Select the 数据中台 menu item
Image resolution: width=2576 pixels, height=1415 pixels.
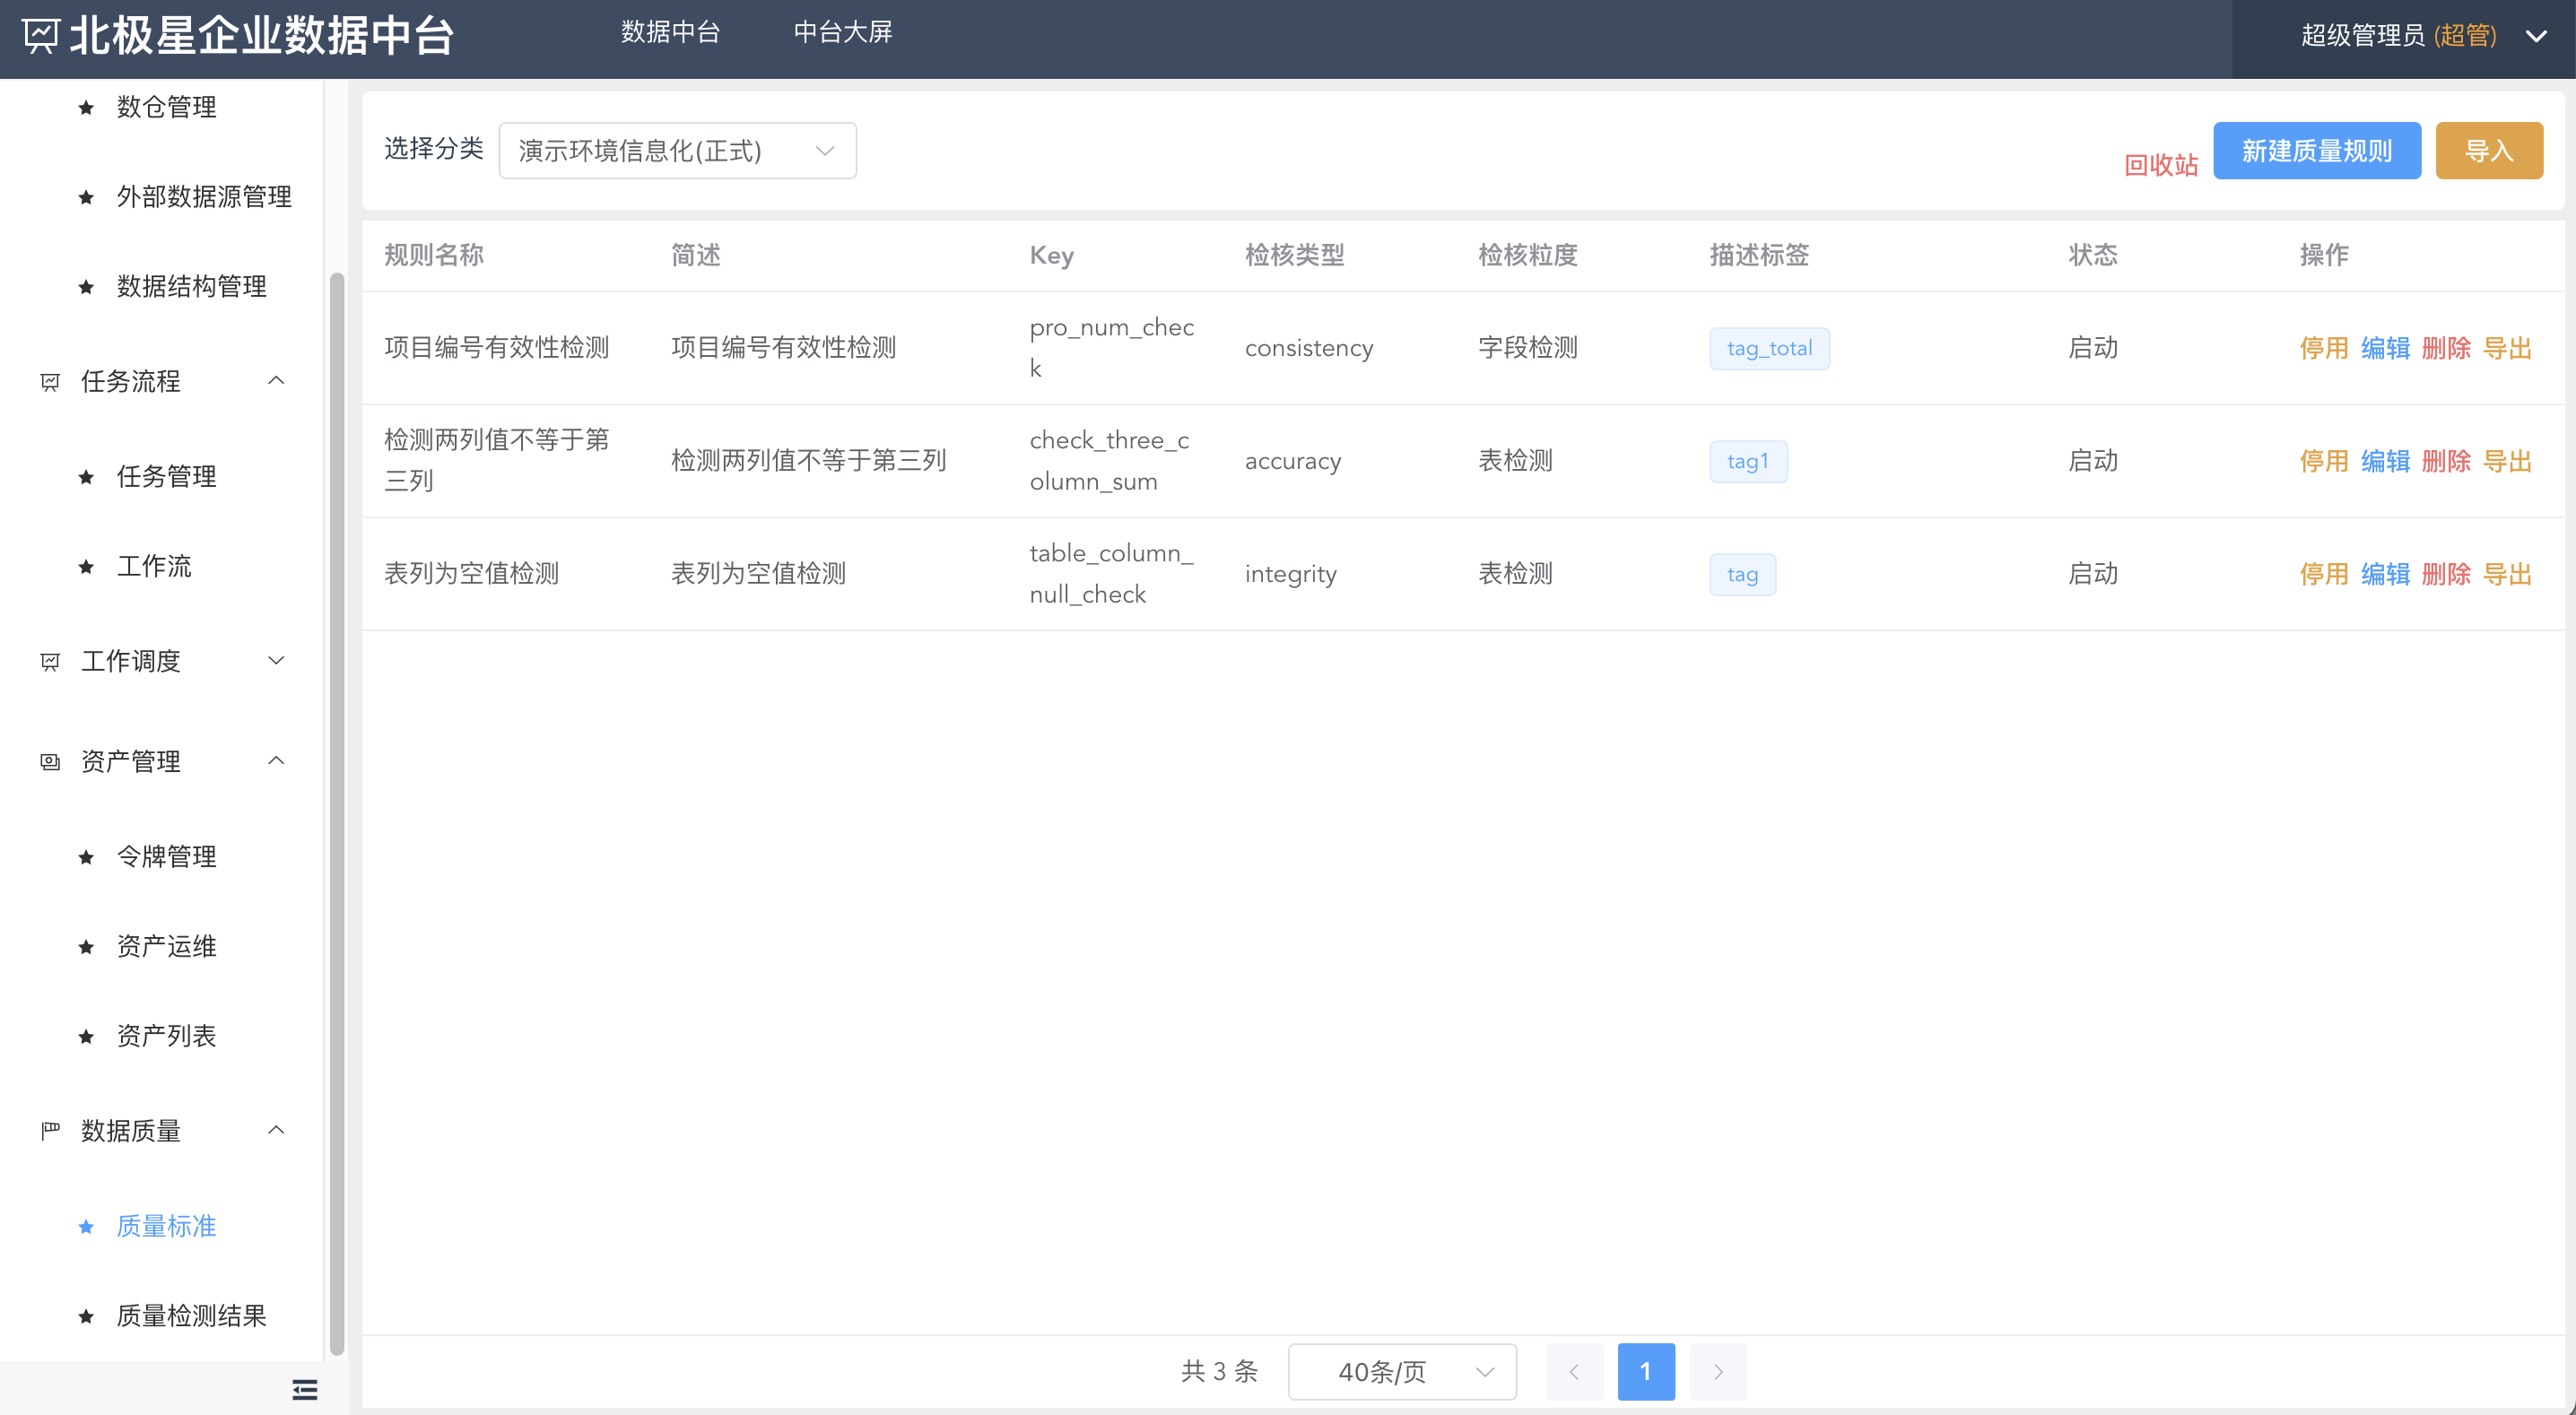click(x=670, y=32)
